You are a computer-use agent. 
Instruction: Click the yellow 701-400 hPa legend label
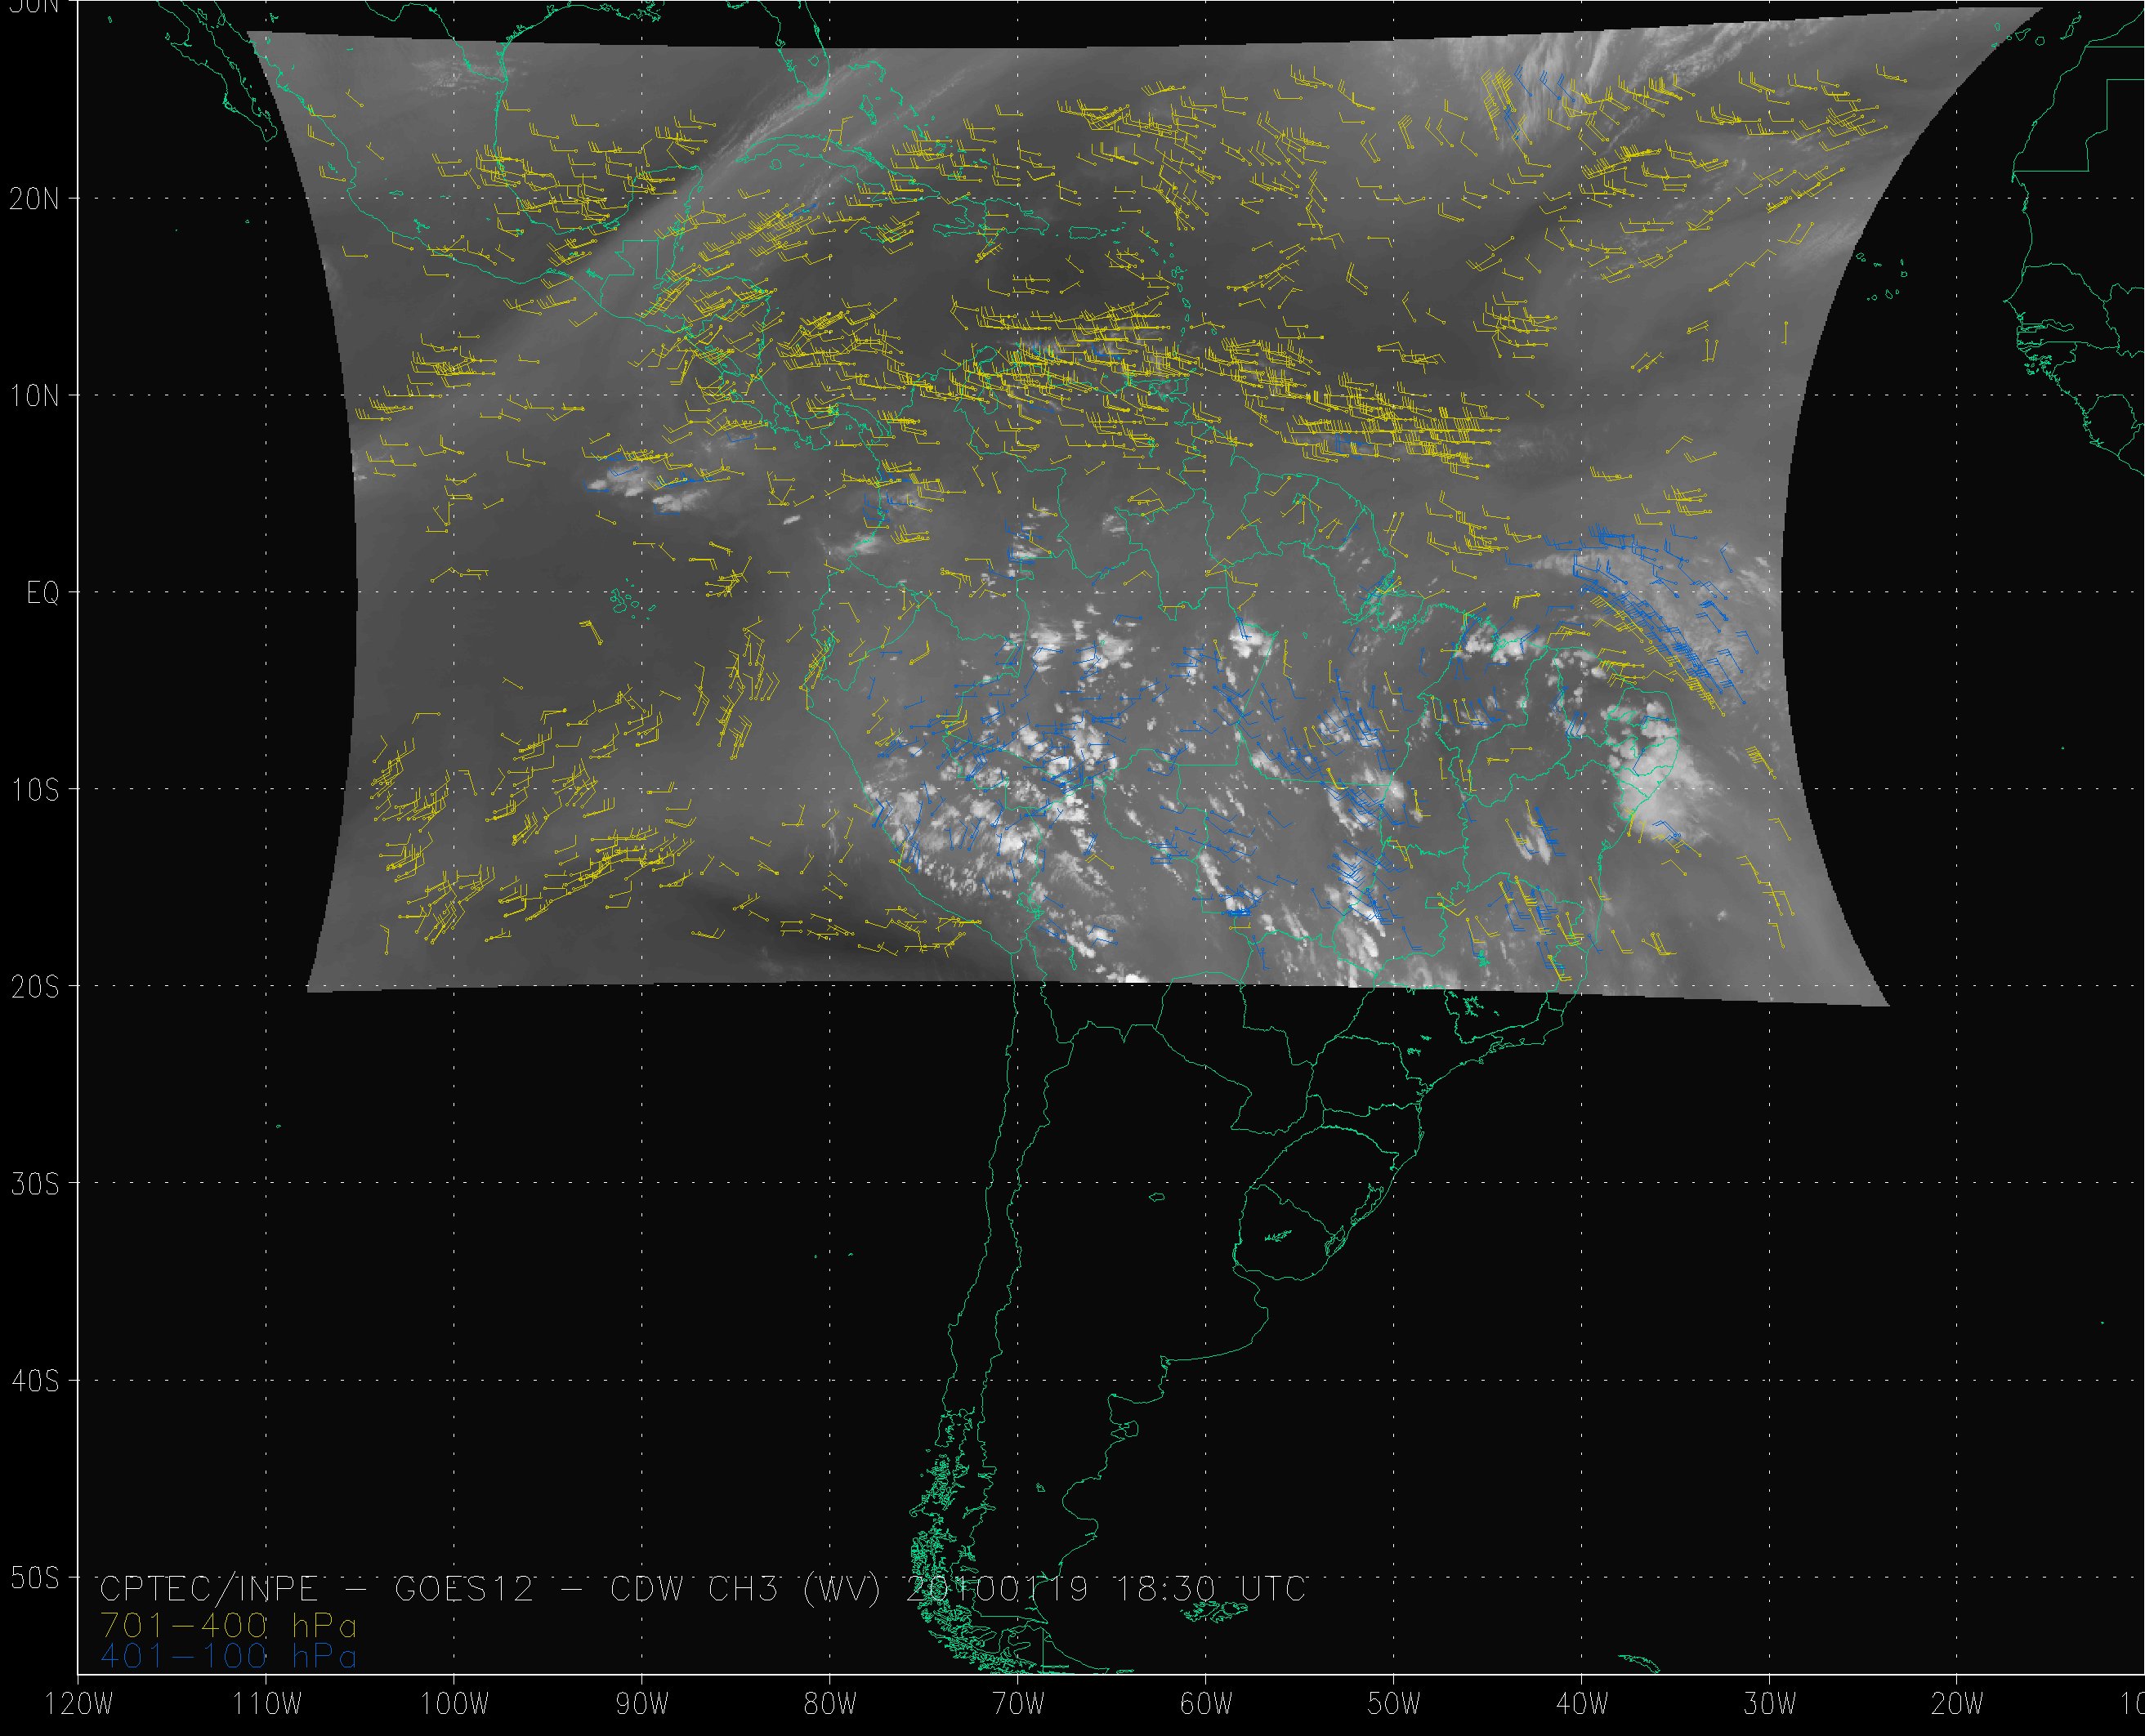point(228,1624)
